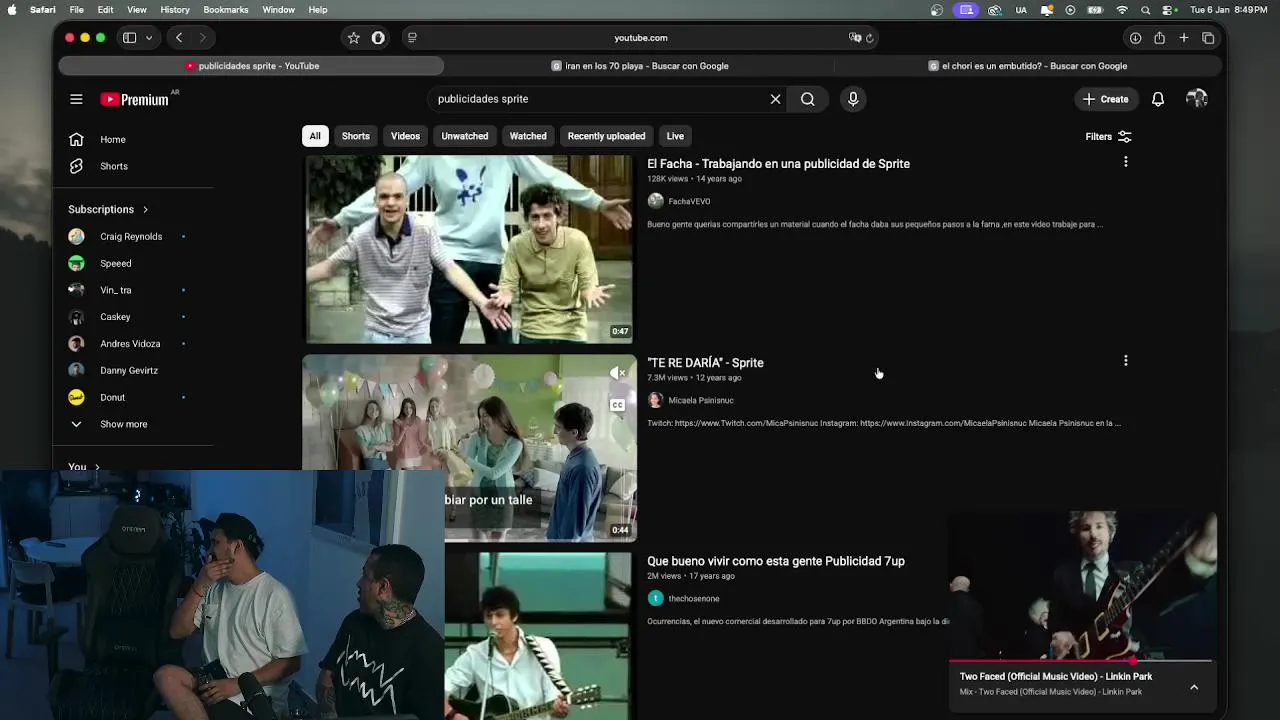The width and height of the screenshot is (1280, 720).
Task: Go back with Safari back arrow
Action: click(179, 38)
